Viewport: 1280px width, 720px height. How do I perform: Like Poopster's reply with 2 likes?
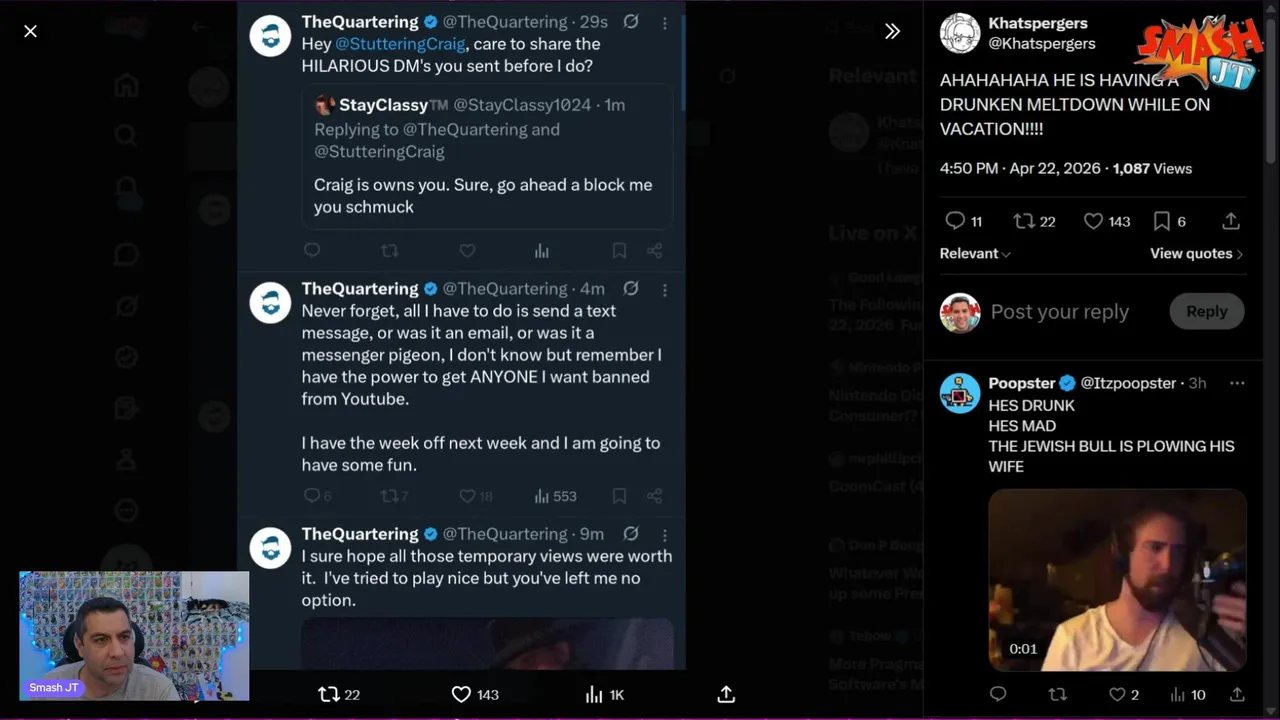1117,694
